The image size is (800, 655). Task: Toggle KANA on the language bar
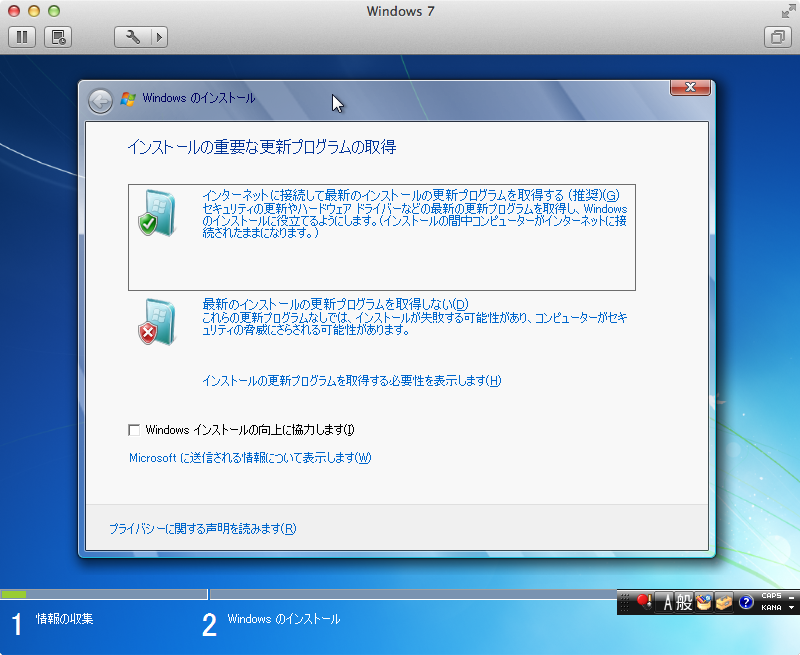(x=771, y=608)
